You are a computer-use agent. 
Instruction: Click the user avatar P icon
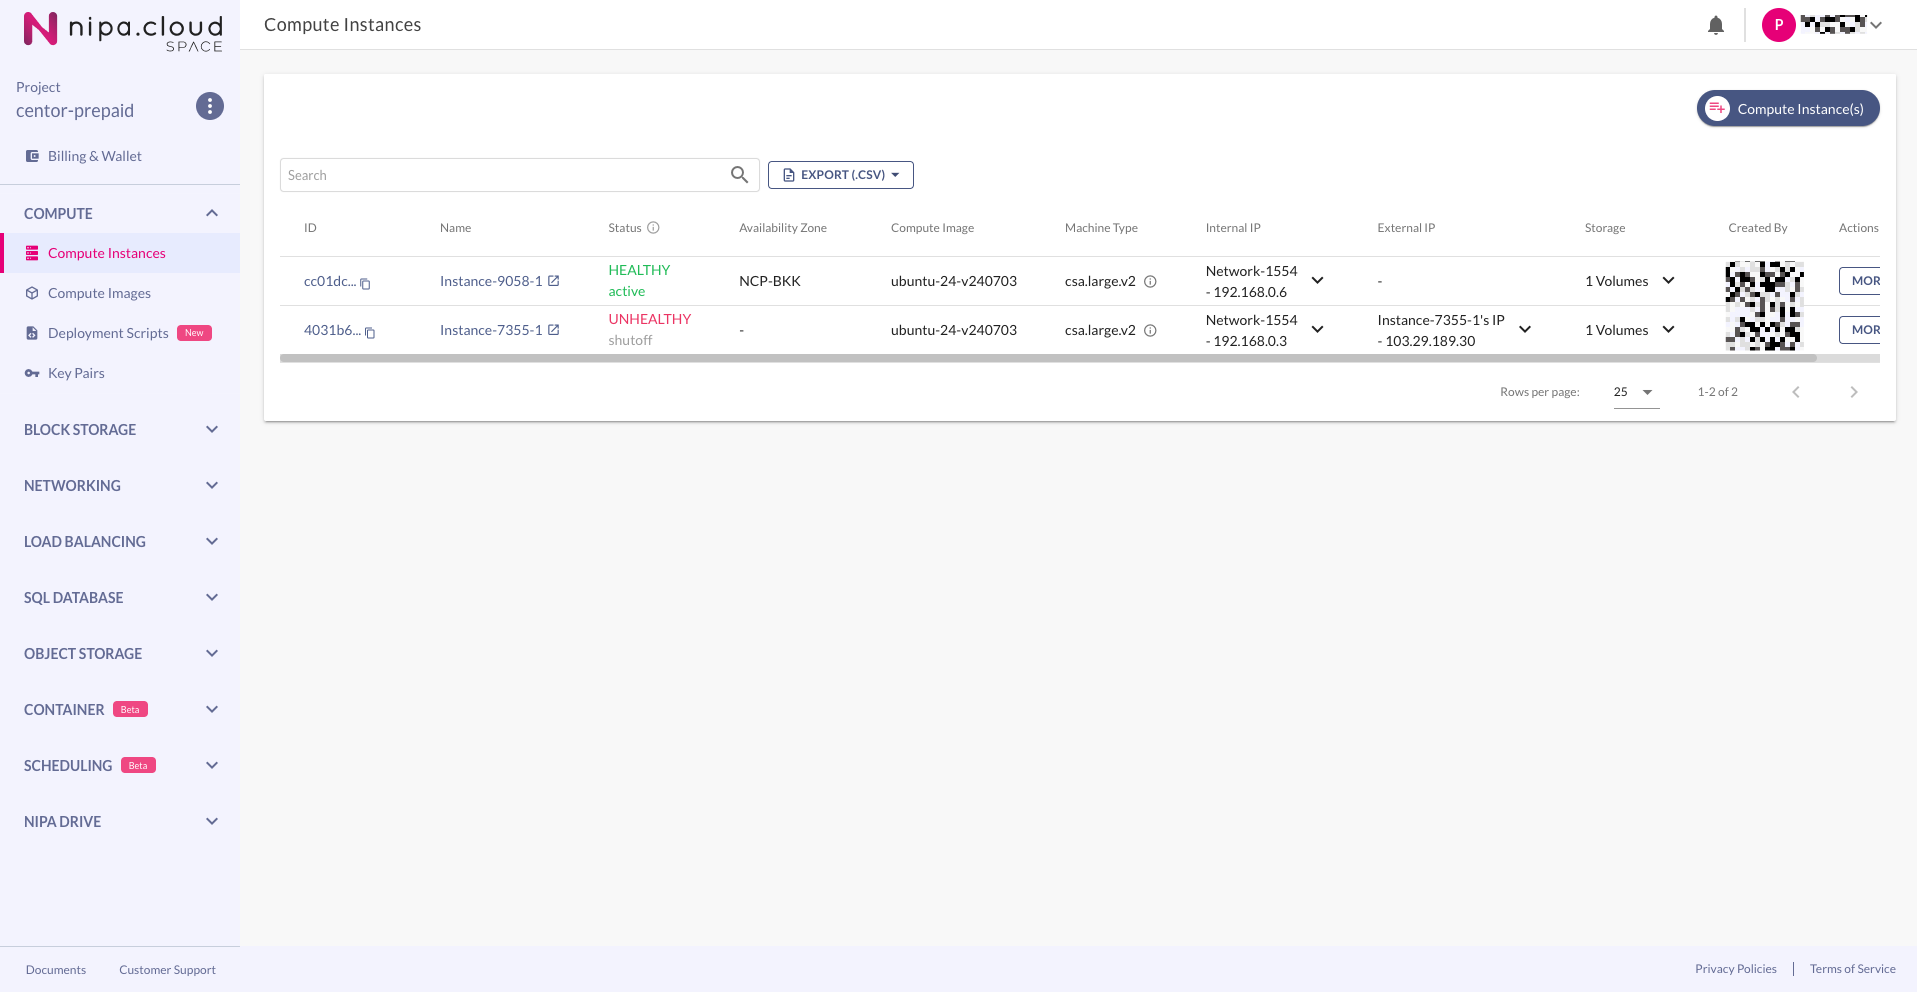[x=1778, y=25]
